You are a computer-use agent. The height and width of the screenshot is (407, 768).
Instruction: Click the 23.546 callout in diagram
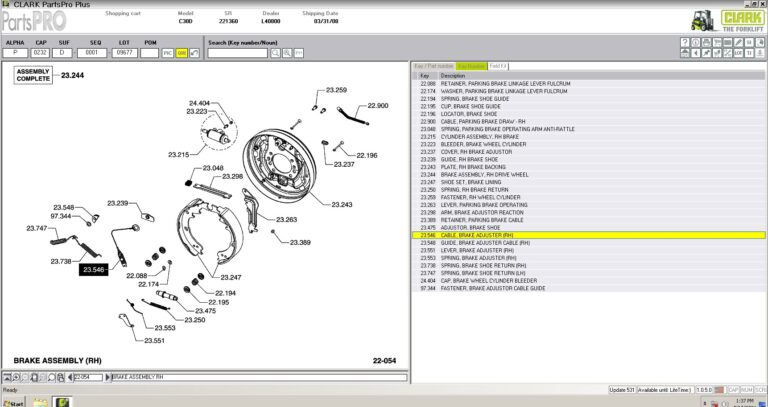click(x=94, y=270)
